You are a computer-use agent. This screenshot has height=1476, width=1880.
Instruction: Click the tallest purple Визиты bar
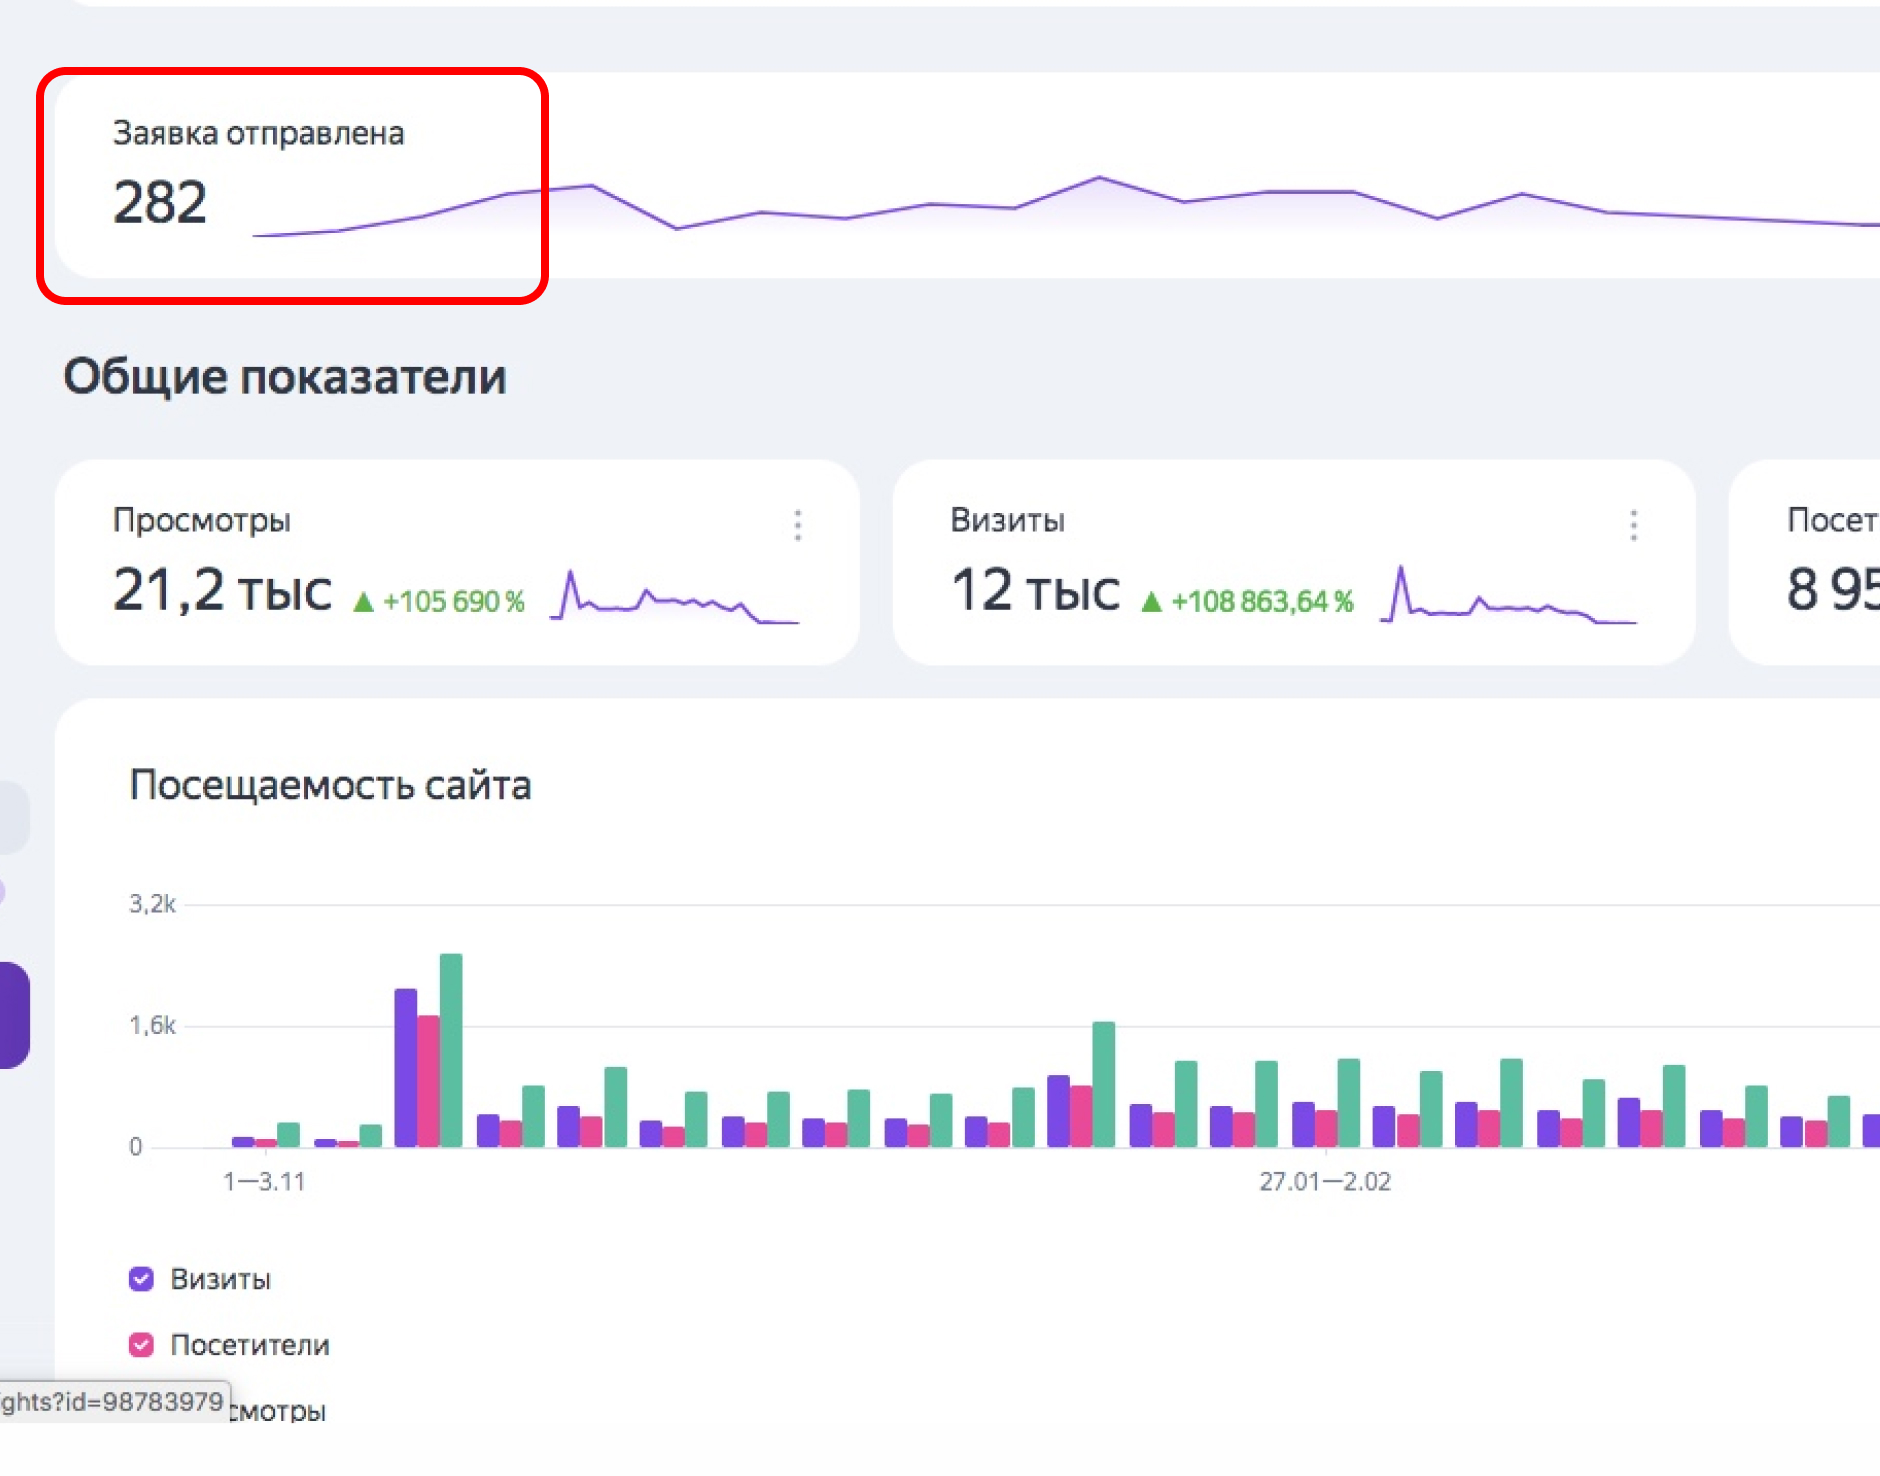(405, 1067)
